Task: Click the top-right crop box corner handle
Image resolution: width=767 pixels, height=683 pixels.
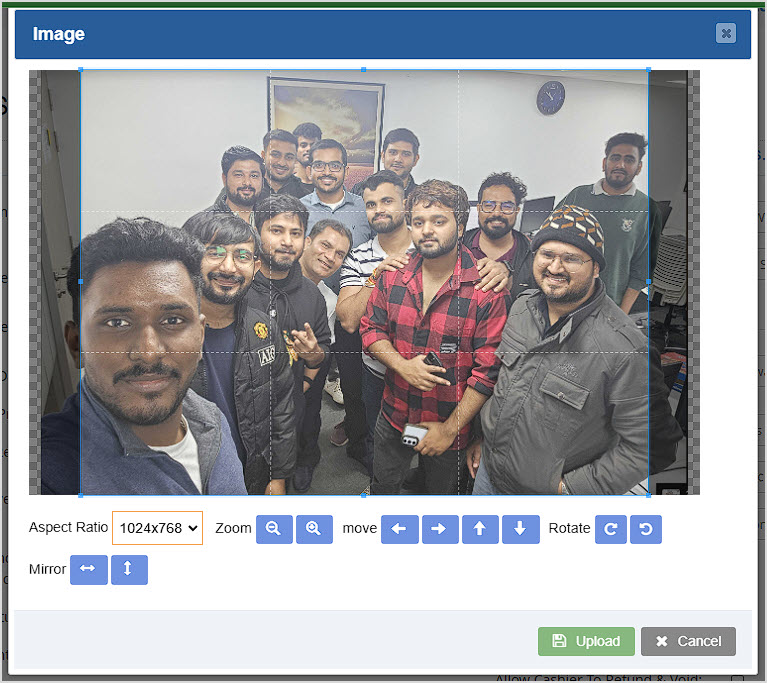Action: [649, 69]
